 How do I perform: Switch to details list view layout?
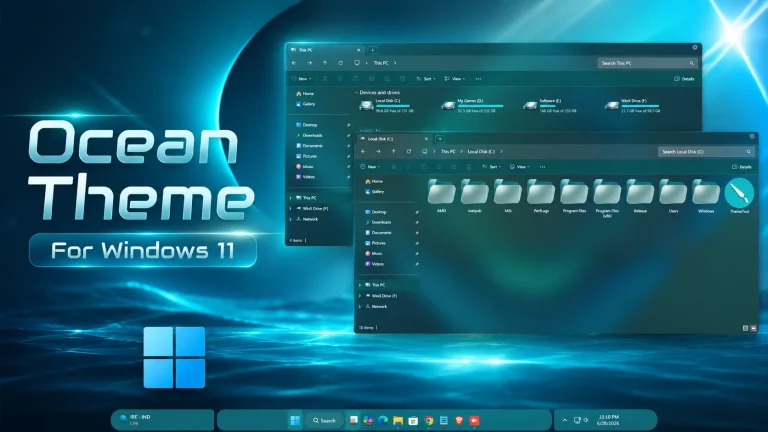pos(745,328)
